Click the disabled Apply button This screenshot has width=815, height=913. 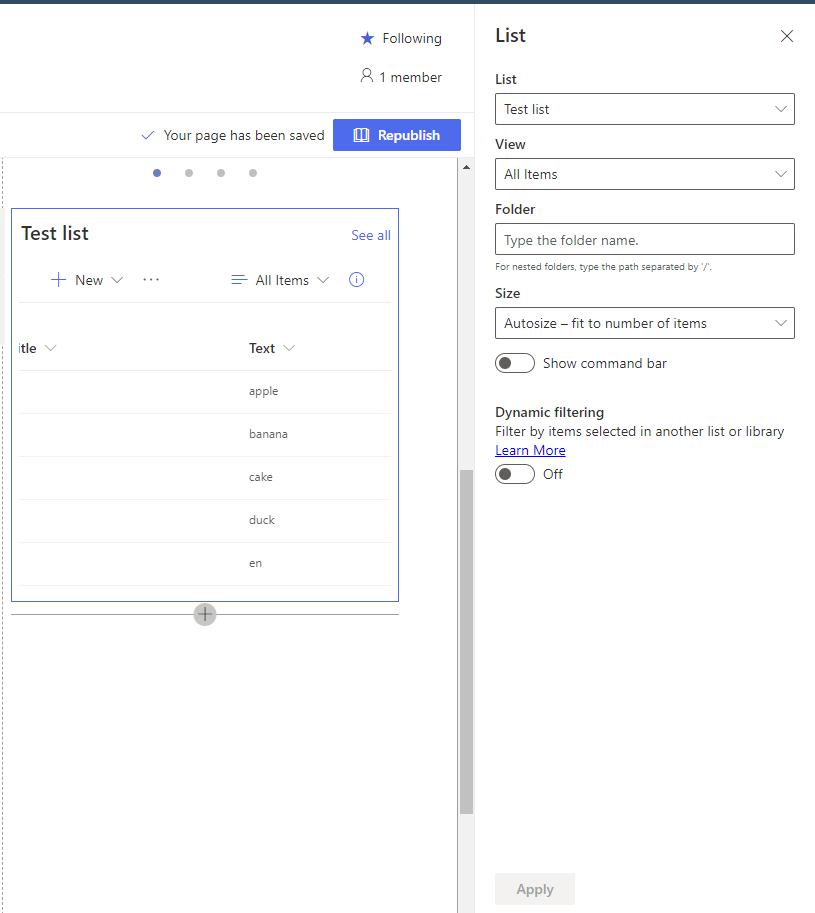pos(535,889)
